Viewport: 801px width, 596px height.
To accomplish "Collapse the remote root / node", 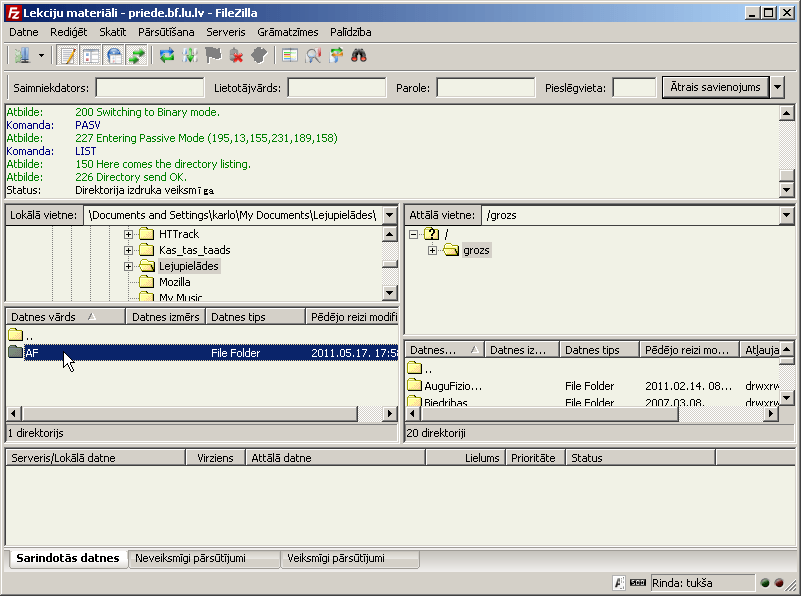I will point(413,234).
